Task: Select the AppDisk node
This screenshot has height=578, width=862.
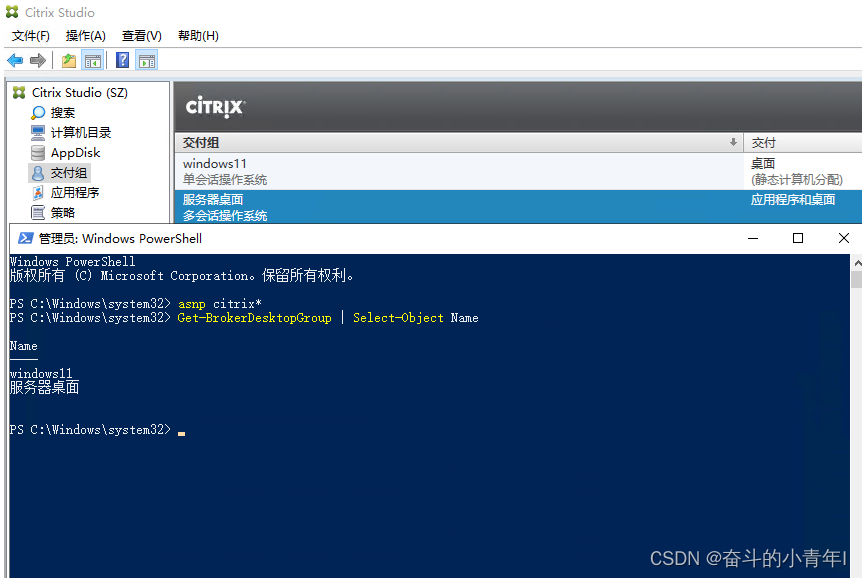Action: click(x=75, y=153)
